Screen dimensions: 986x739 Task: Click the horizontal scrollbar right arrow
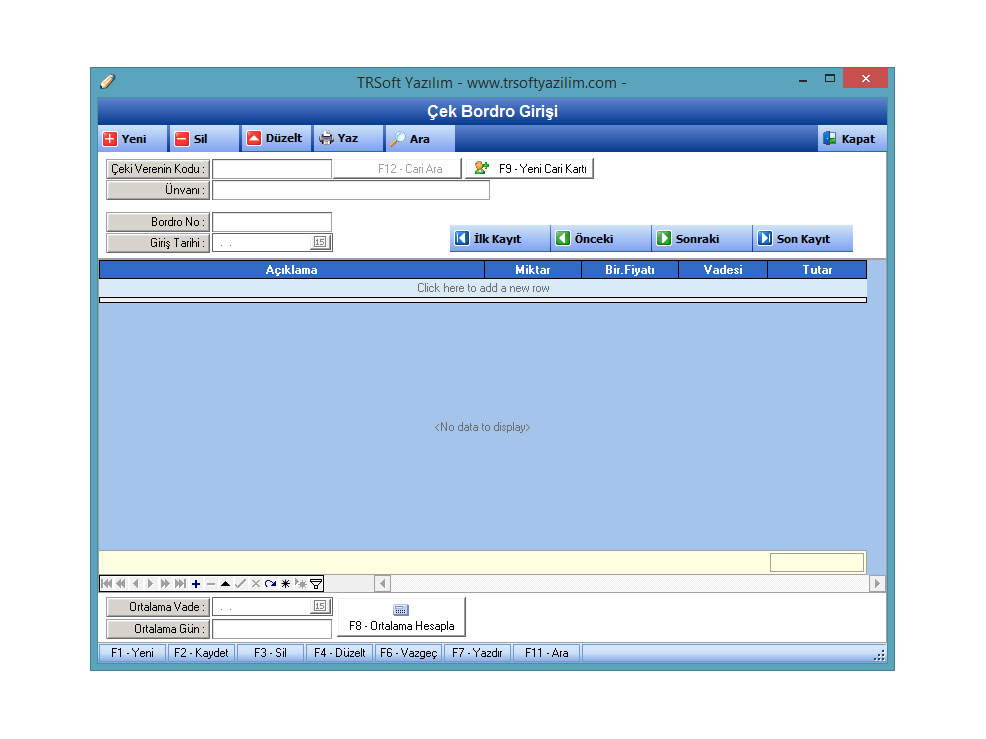coord(877,584)
